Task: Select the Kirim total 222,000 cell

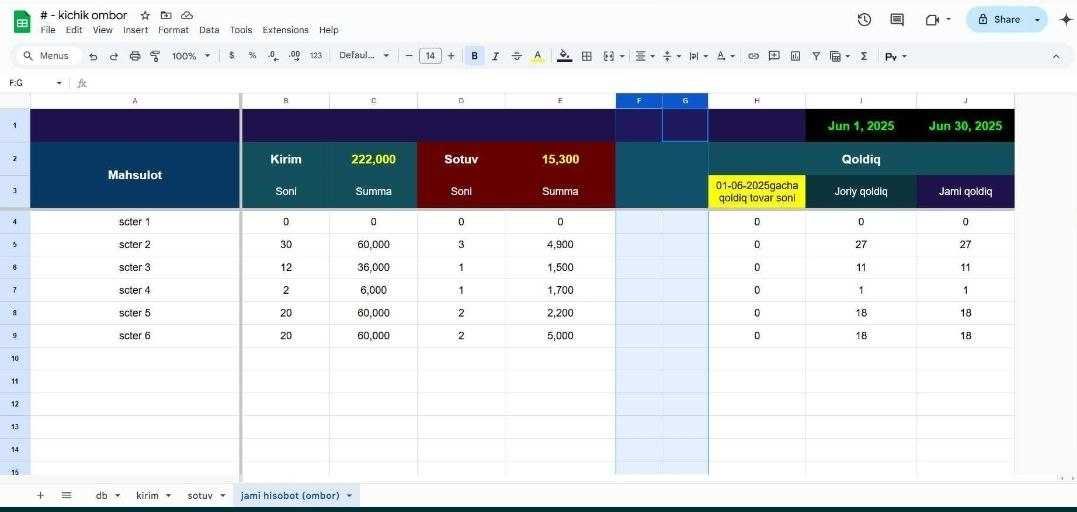Action: [x=374, y=159]
